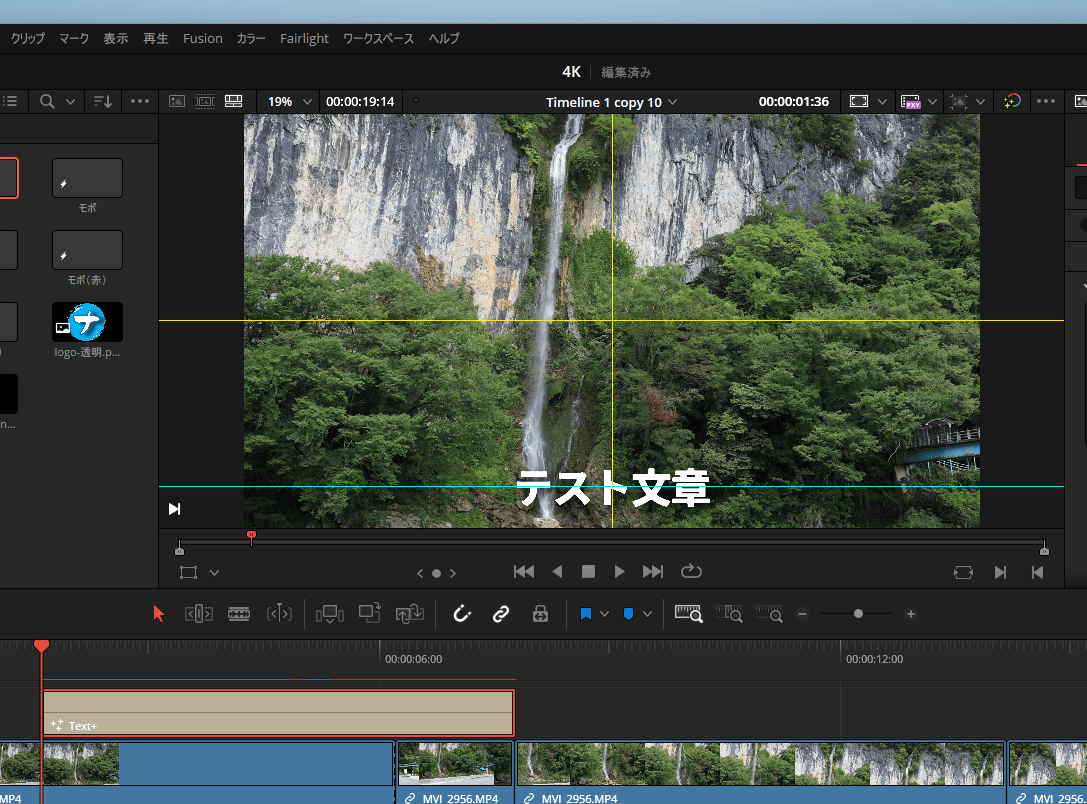Toggle Position Lock padlock
Image resolution: width=1087 pixels, height=804 pixels.
(541, 613)
